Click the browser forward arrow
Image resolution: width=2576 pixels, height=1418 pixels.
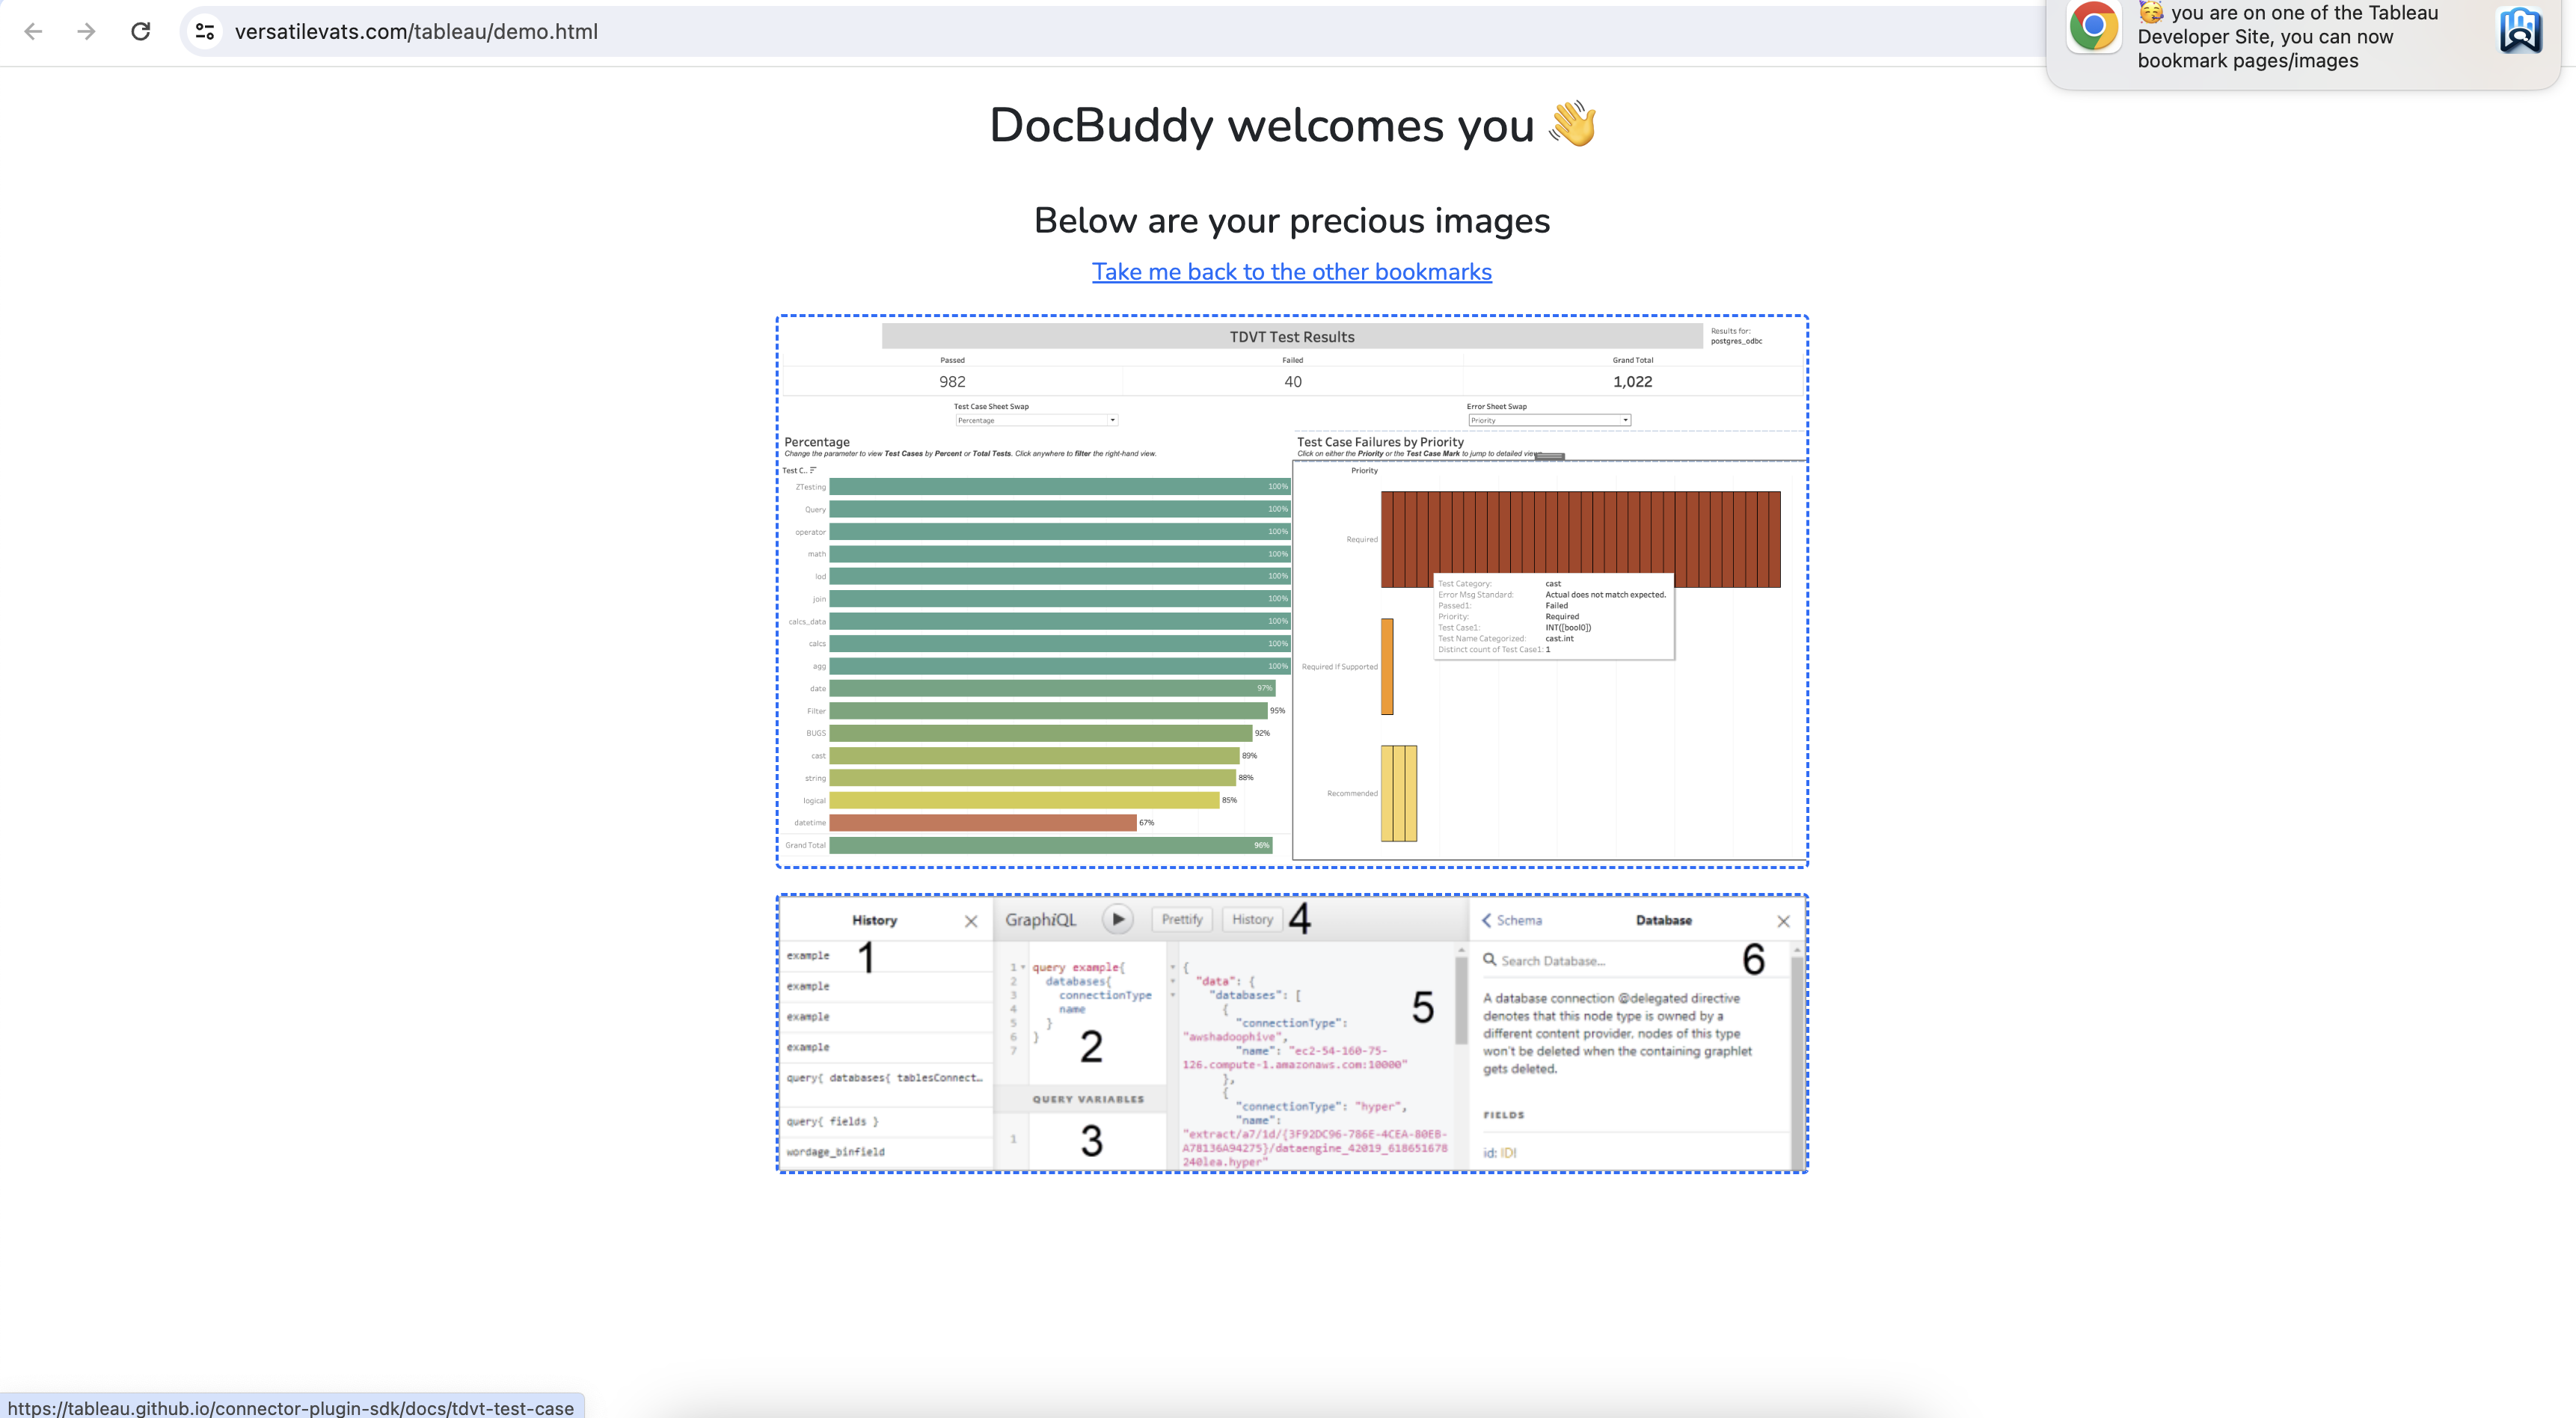[x=87, y=31]
